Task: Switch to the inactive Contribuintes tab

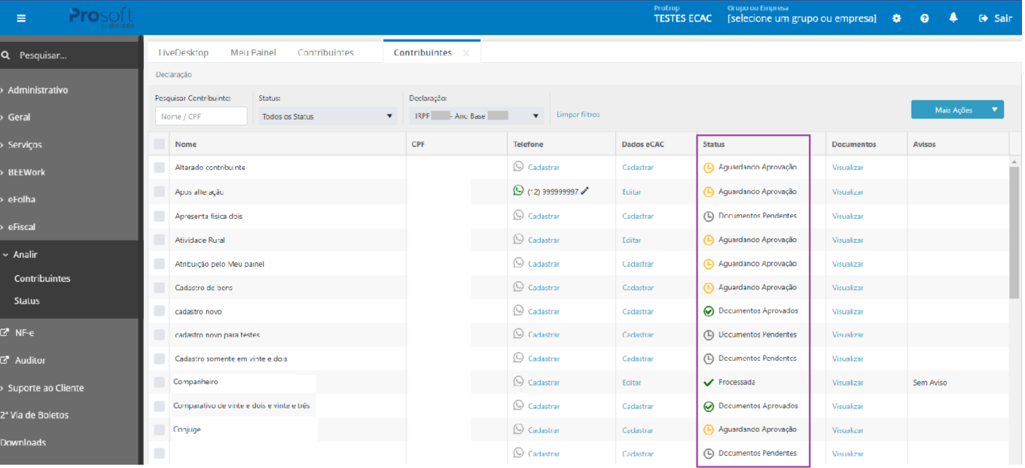Action: (326, 52)
